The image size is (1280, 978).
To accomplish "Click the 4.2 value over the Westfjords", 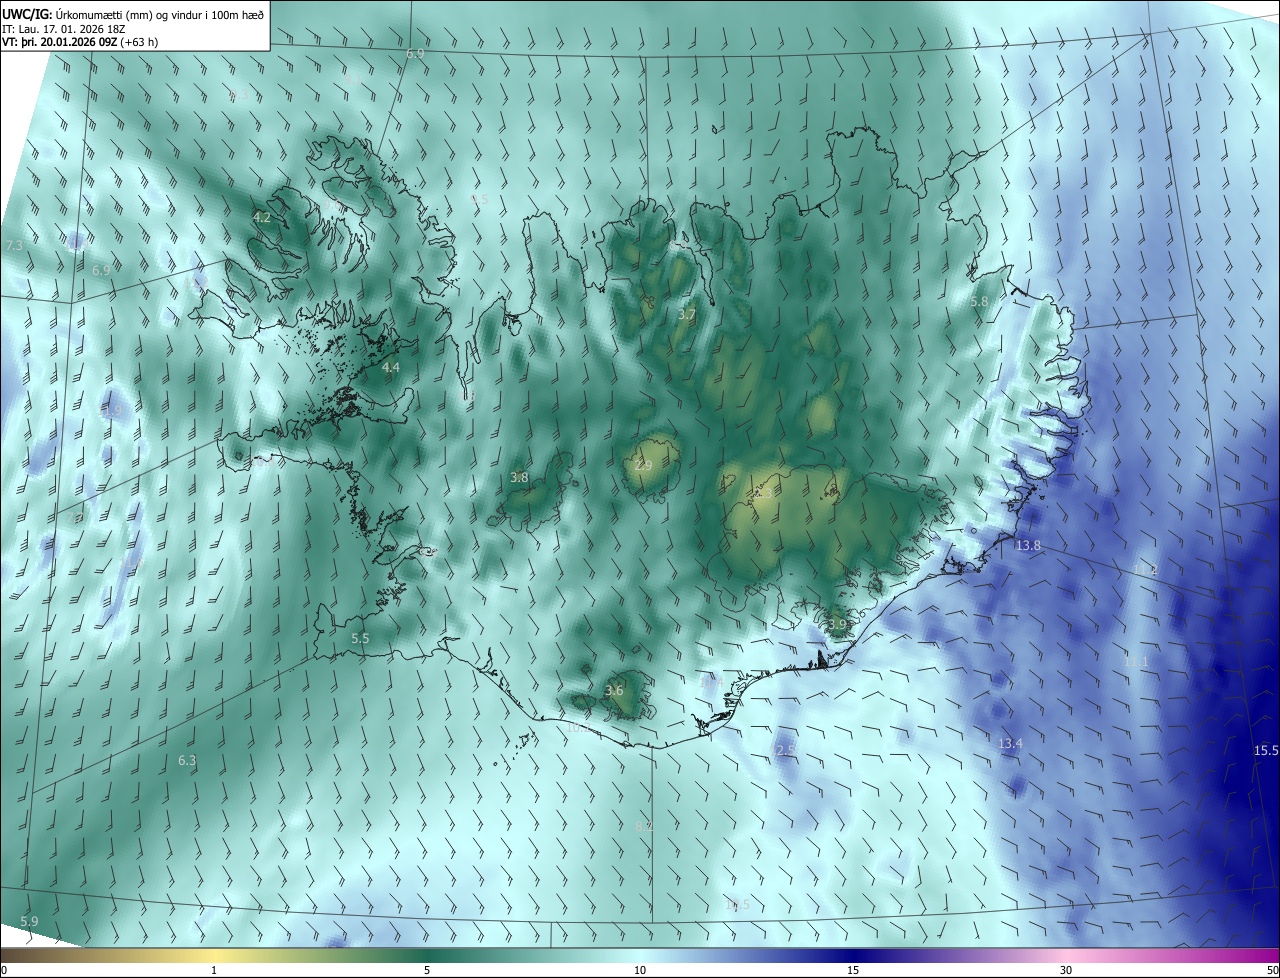I will (x=262, y=217).
